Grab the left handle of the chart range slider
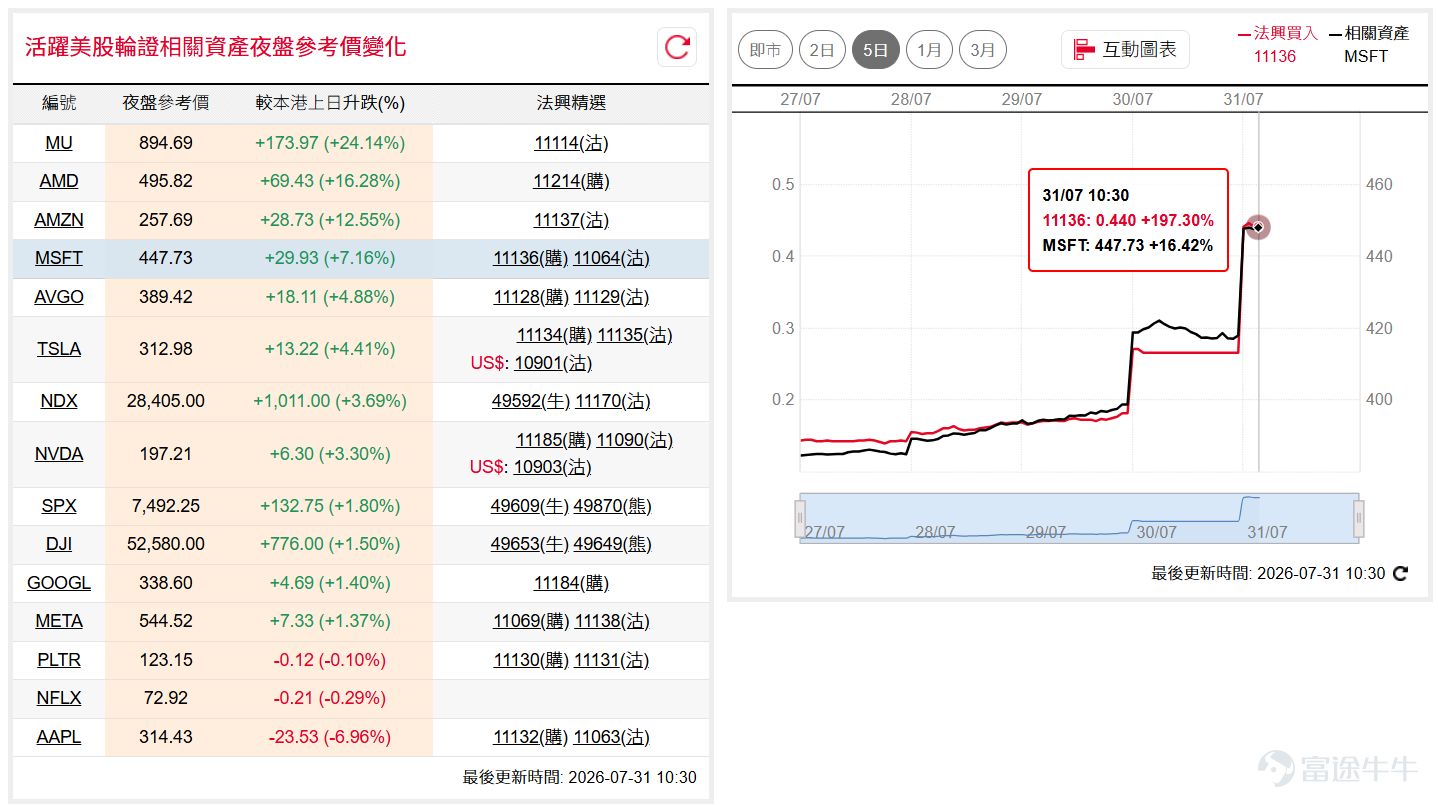Viewport: 1438px width, 805px height. (800, 518)
